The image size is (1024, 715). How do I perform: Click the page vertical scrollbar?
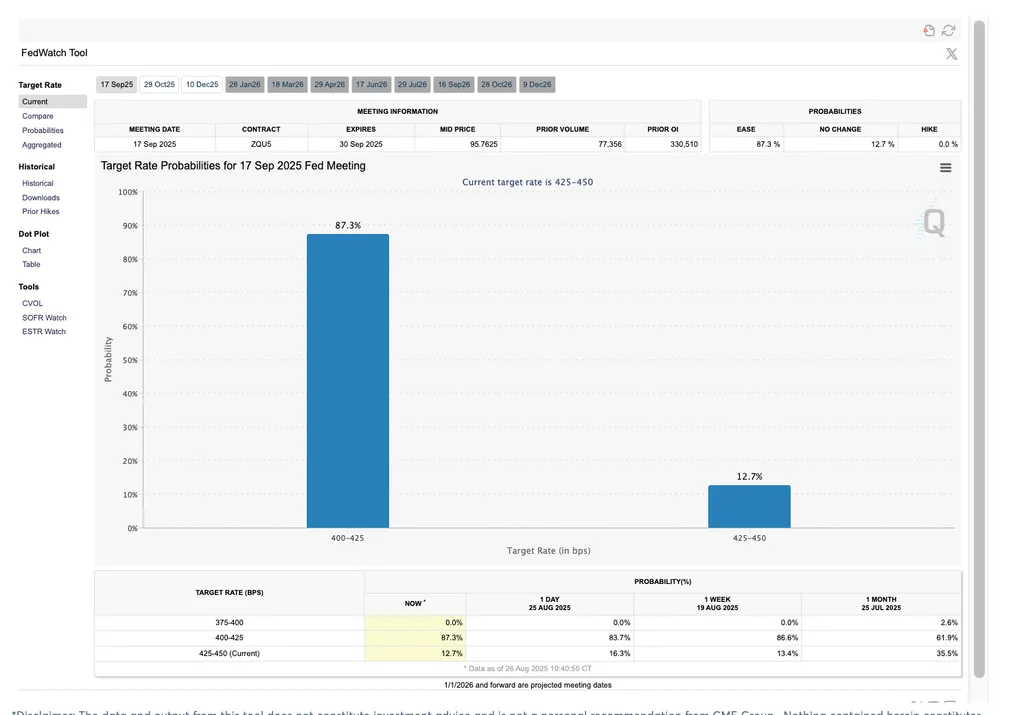tap(979, 349)
